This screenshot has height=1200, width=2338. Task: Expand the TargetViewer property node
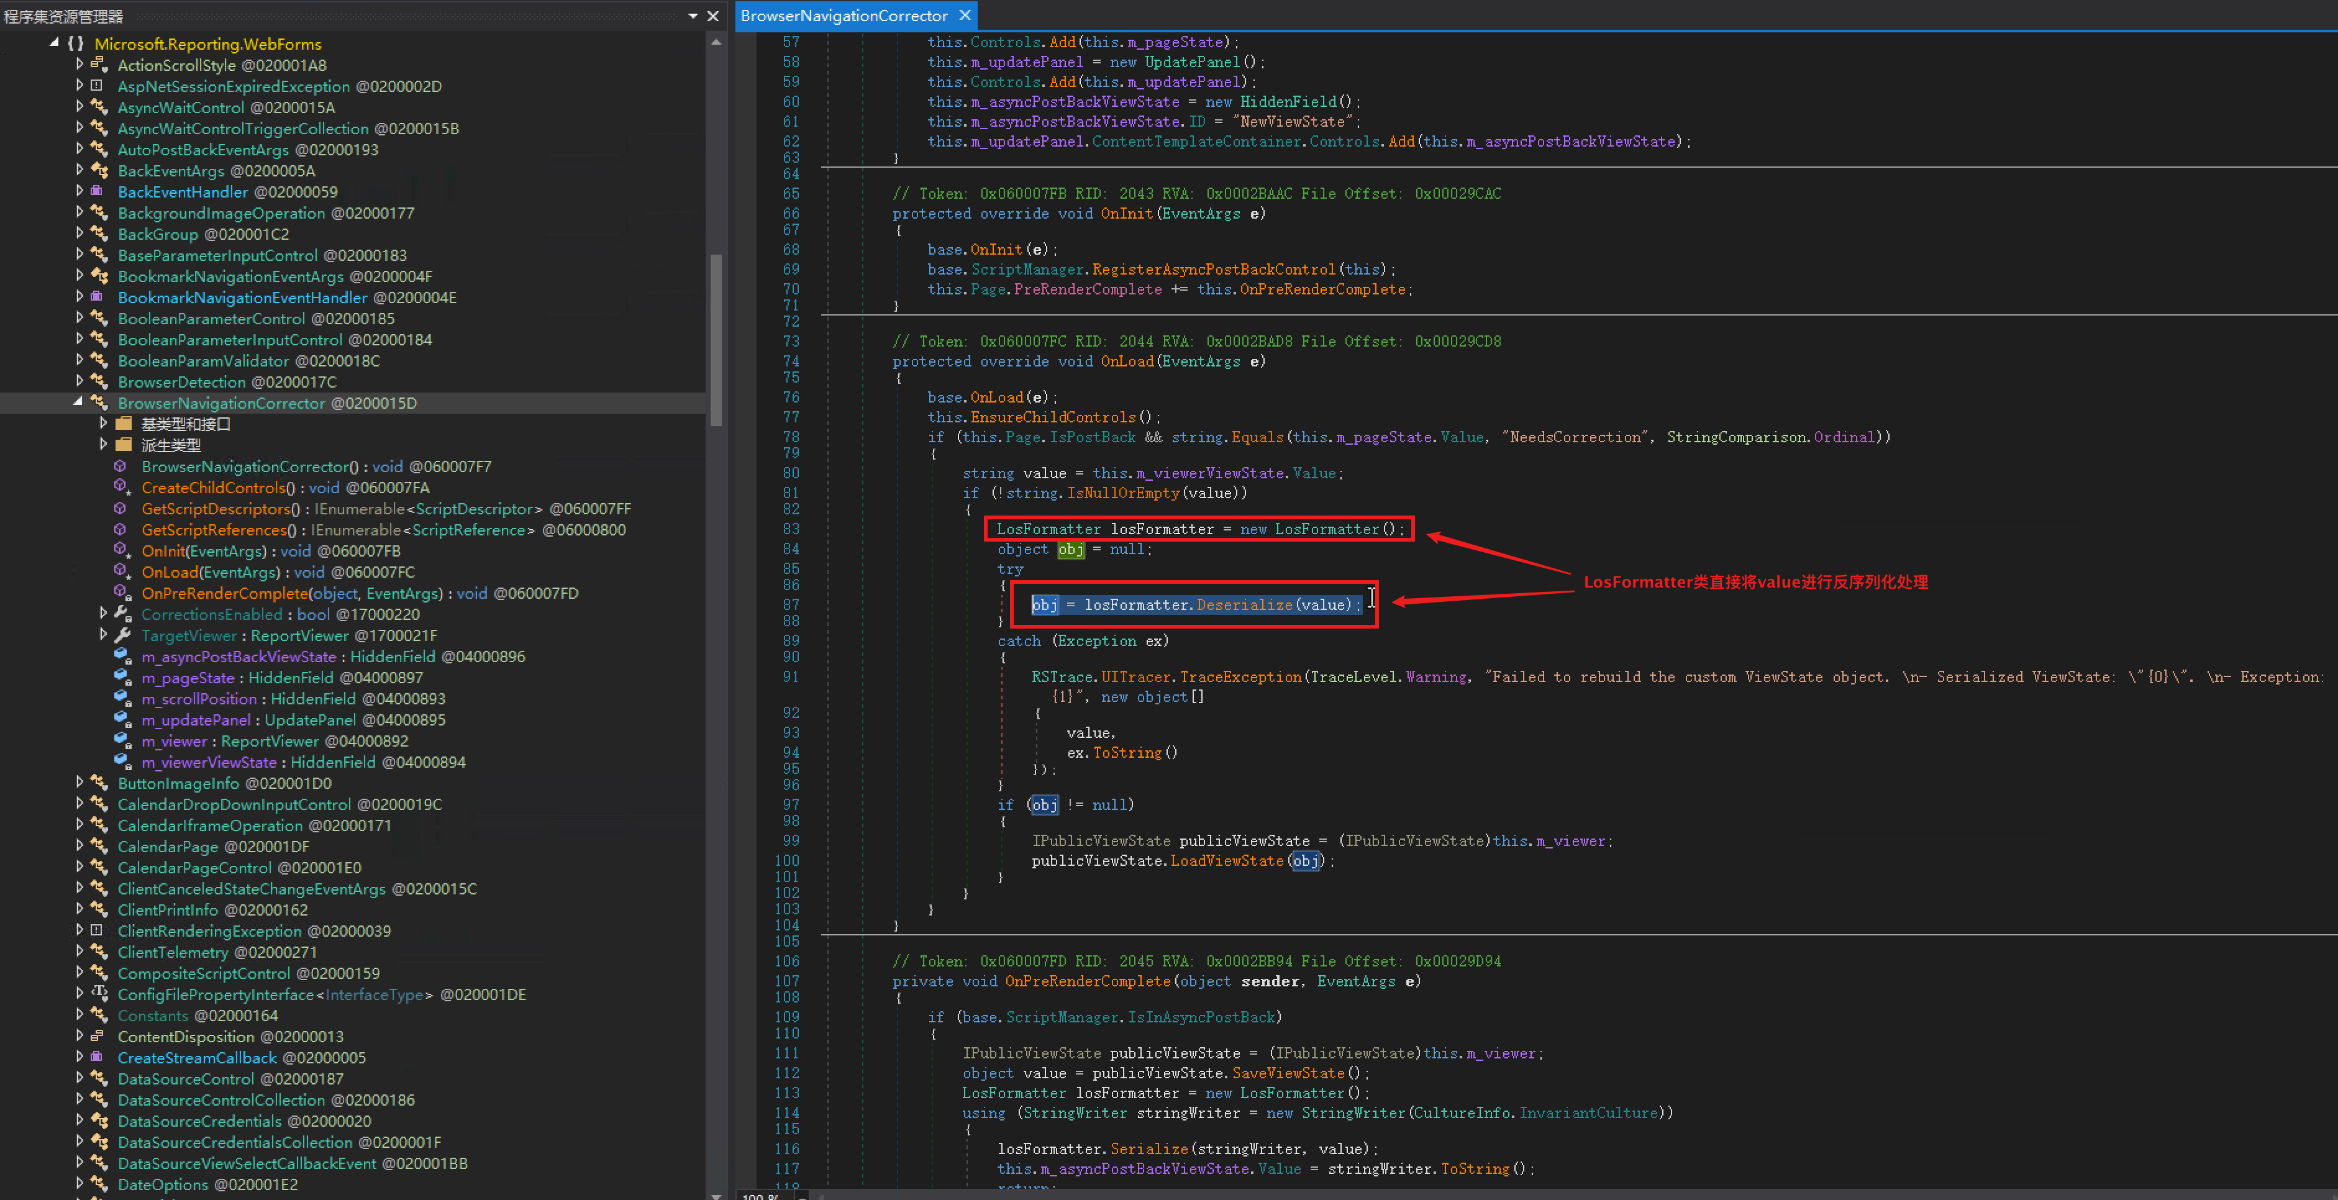coord(103,635)
